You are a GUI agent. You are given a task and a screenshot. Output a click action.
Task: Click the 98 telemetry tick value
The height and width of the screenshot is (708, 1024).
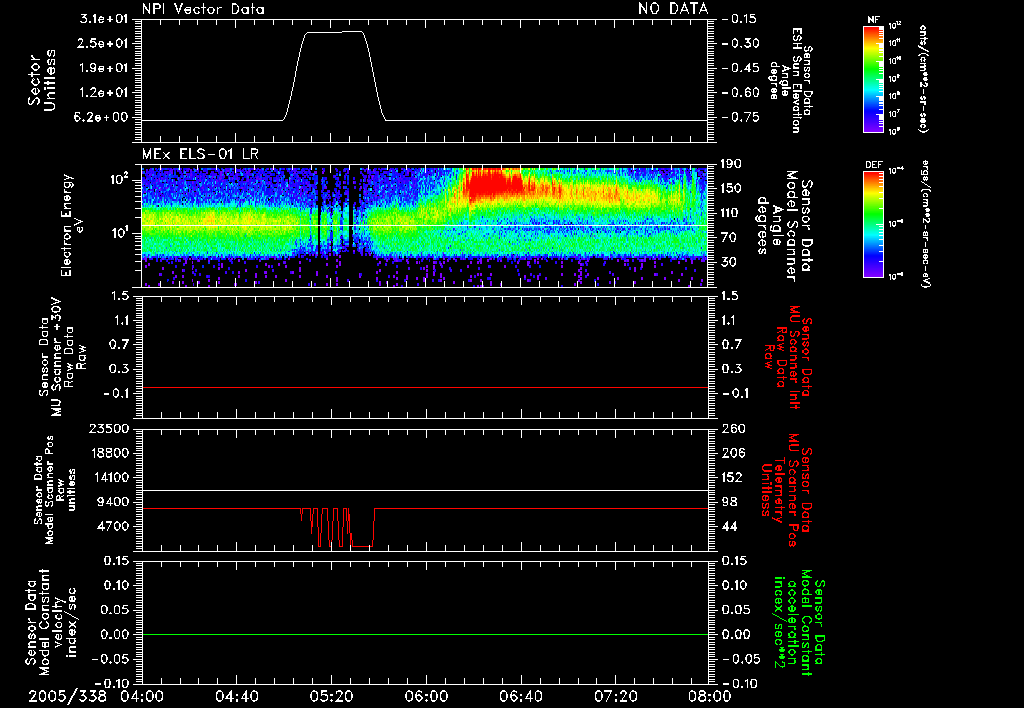pos(728,502)
